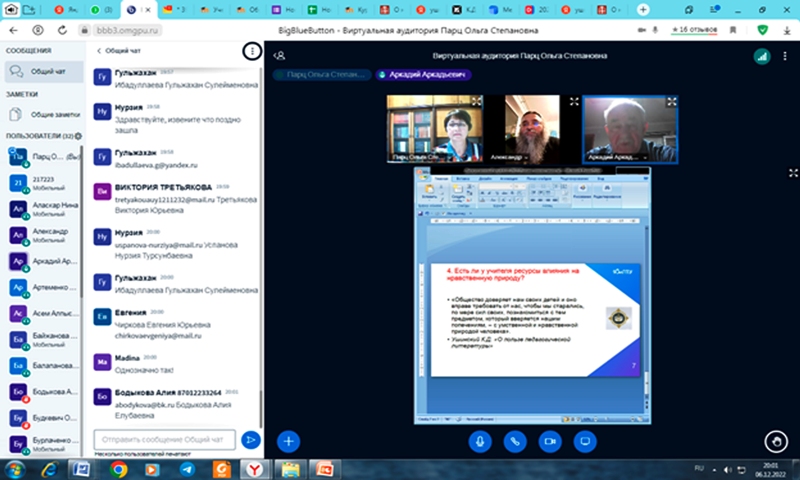Open the green Protect shield icon
The image size is (800, 480).
[762, 30]
